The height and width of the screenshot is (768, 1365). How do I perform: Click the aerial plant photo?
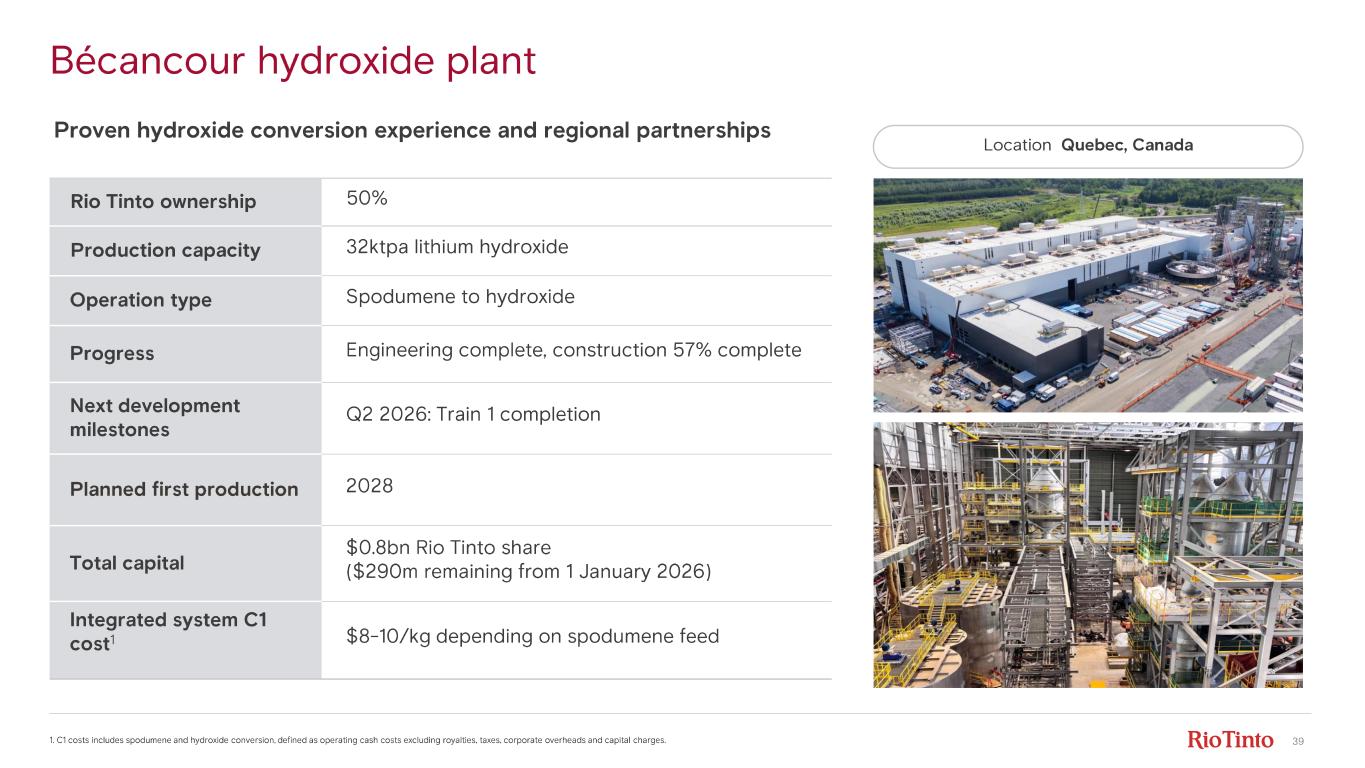tap(1087, 295)
